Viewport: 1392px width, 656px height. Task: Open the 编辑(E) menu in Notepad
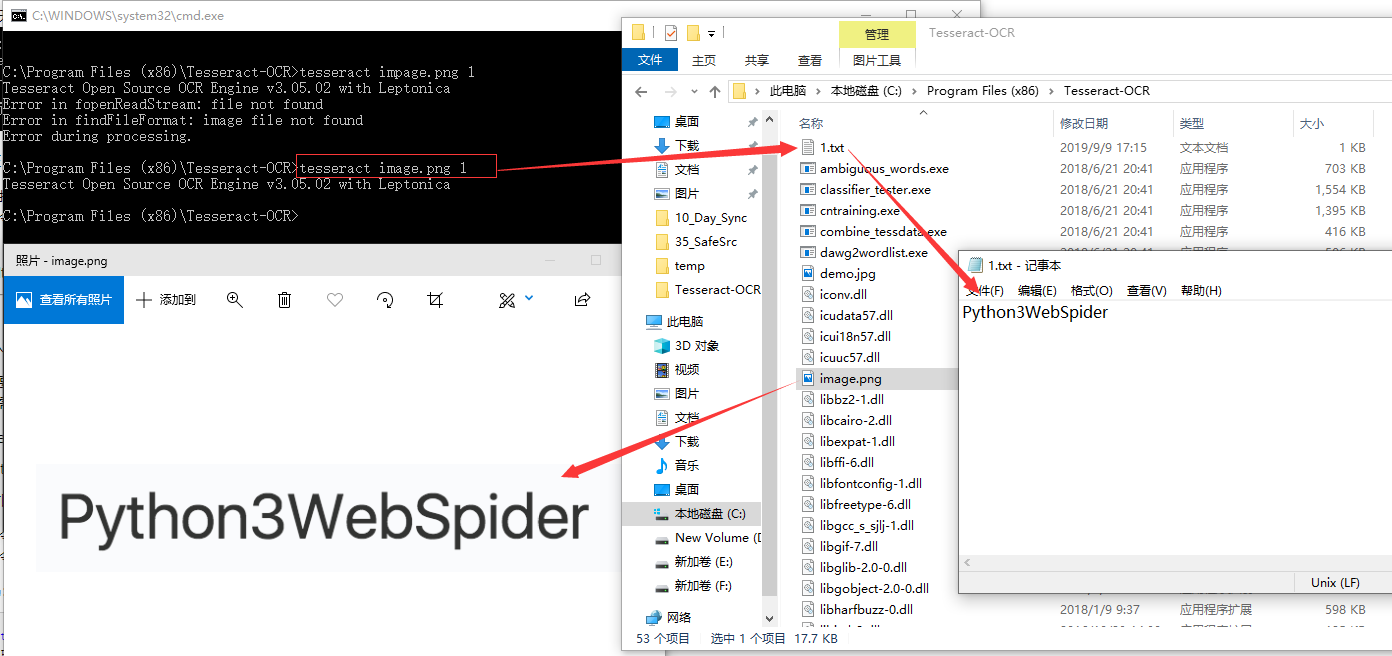point(1037,291)
